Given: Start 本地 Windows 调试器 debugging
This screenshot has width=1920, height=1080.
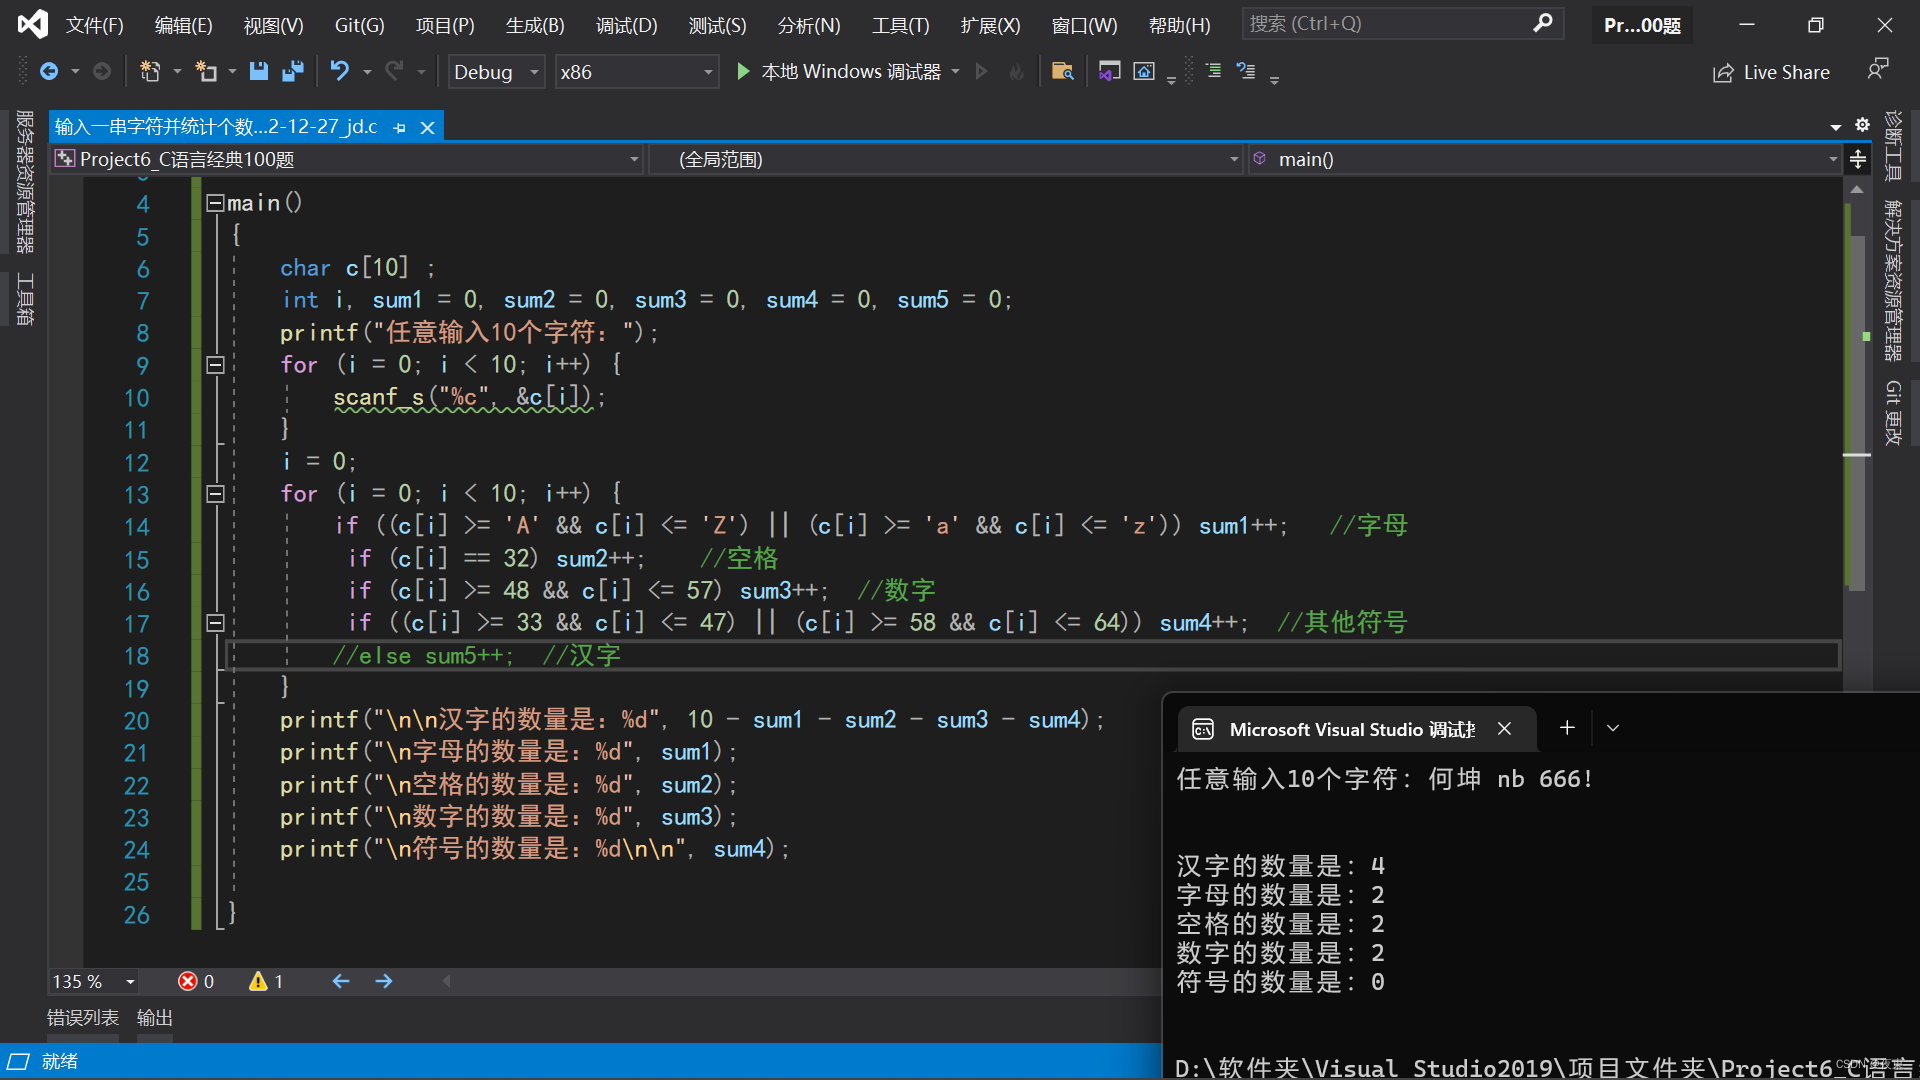Looking at the screenshot, I should click(743, 71).
